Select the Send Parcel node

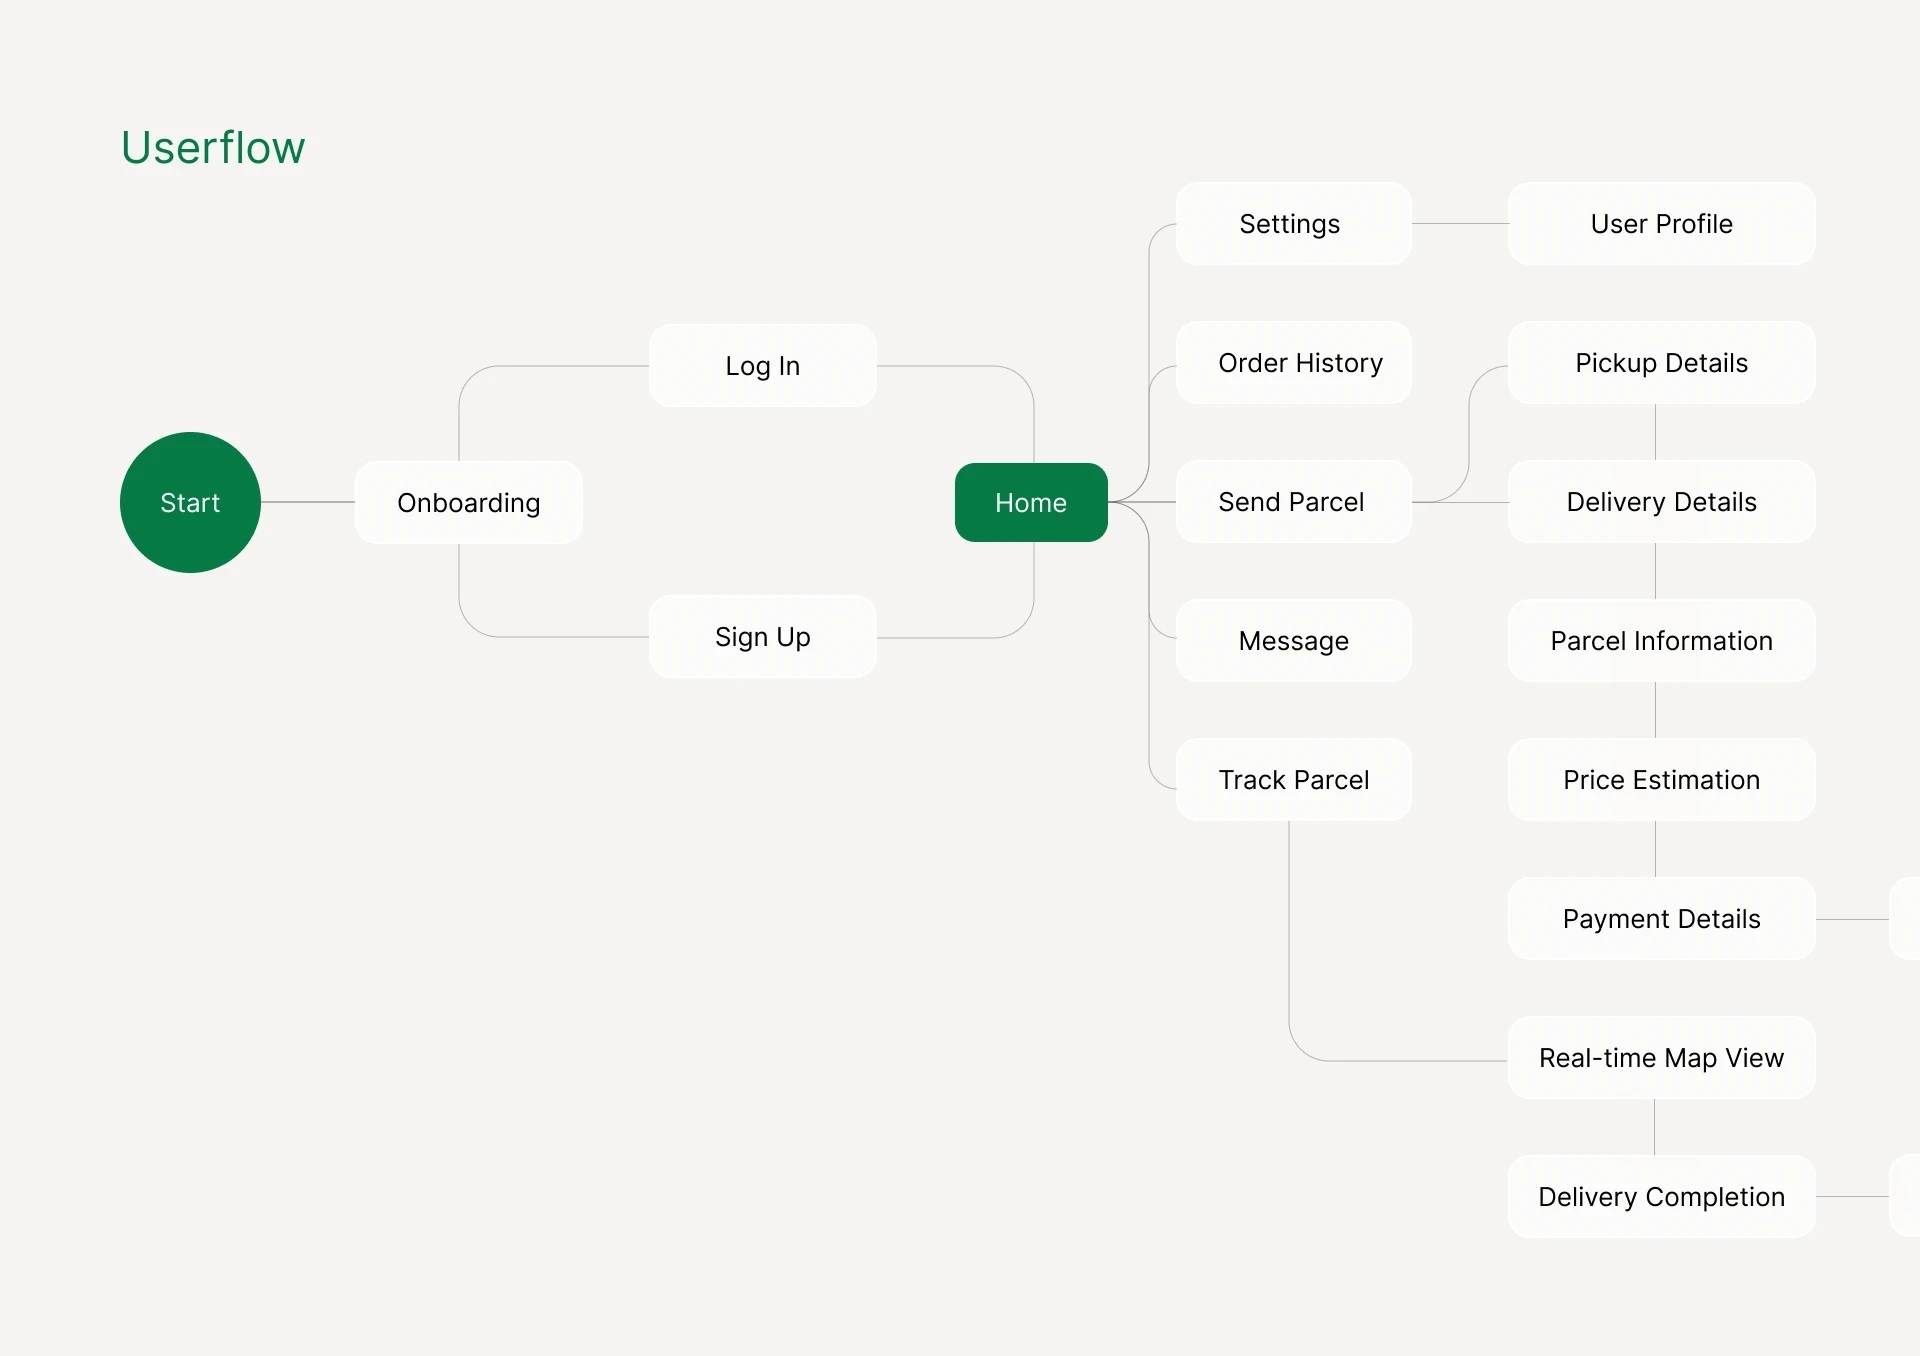1292,502
